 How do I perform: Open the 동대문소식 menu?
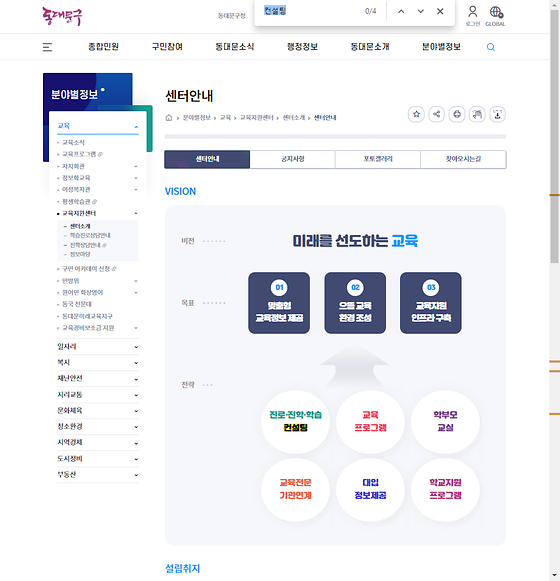click(235, 47)
